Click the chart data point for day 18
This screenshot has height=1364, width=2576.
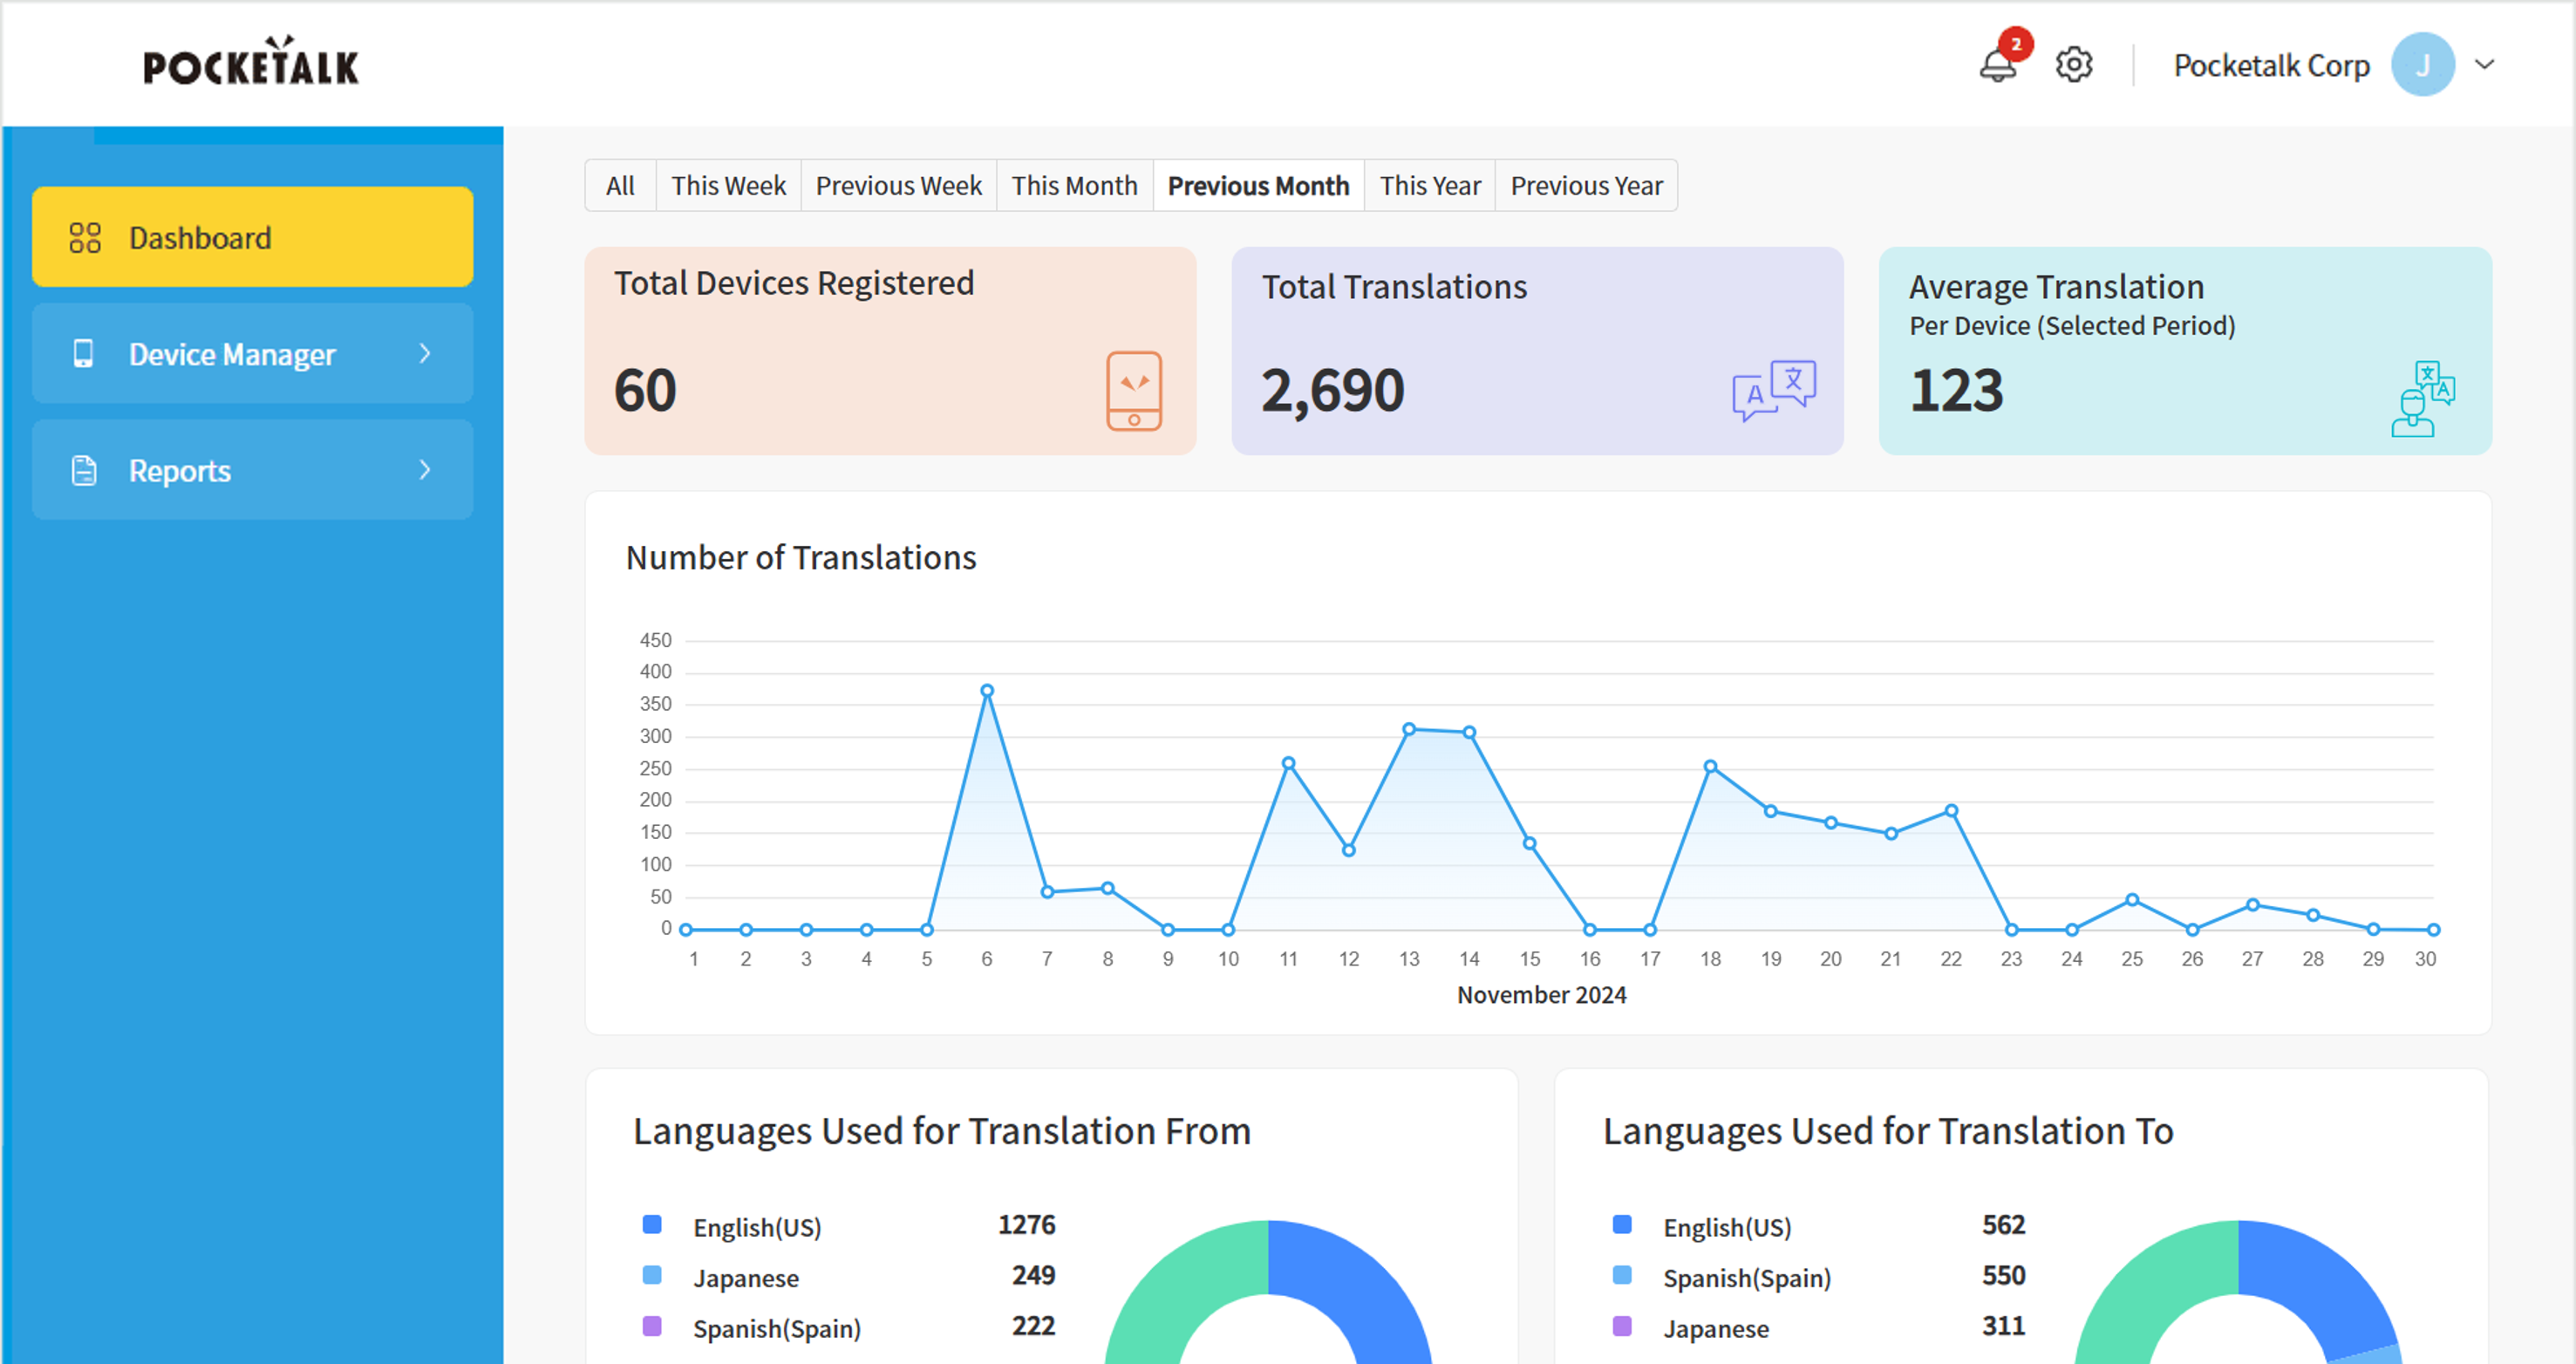1710,766
